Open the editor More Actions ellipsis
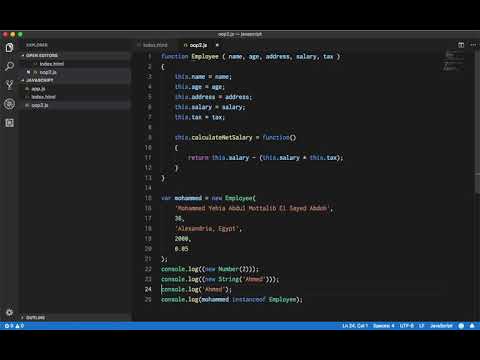Viewport: 480px width, 360px height. pos(473,45)
